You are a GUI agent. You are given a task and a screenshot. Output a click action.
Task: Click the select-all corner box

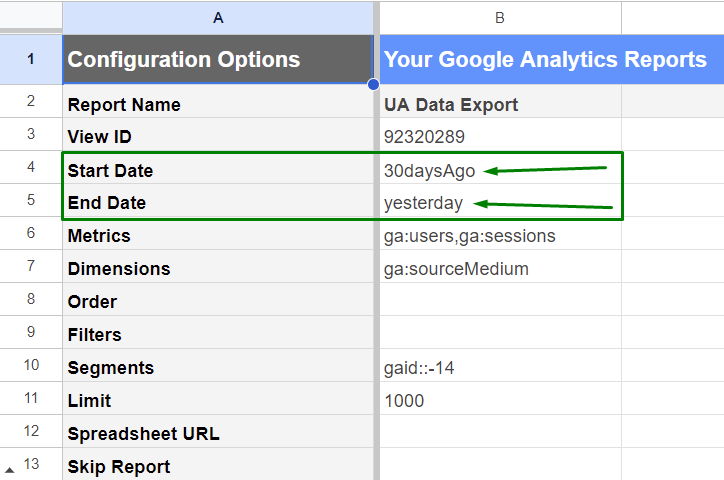(31, 16)
